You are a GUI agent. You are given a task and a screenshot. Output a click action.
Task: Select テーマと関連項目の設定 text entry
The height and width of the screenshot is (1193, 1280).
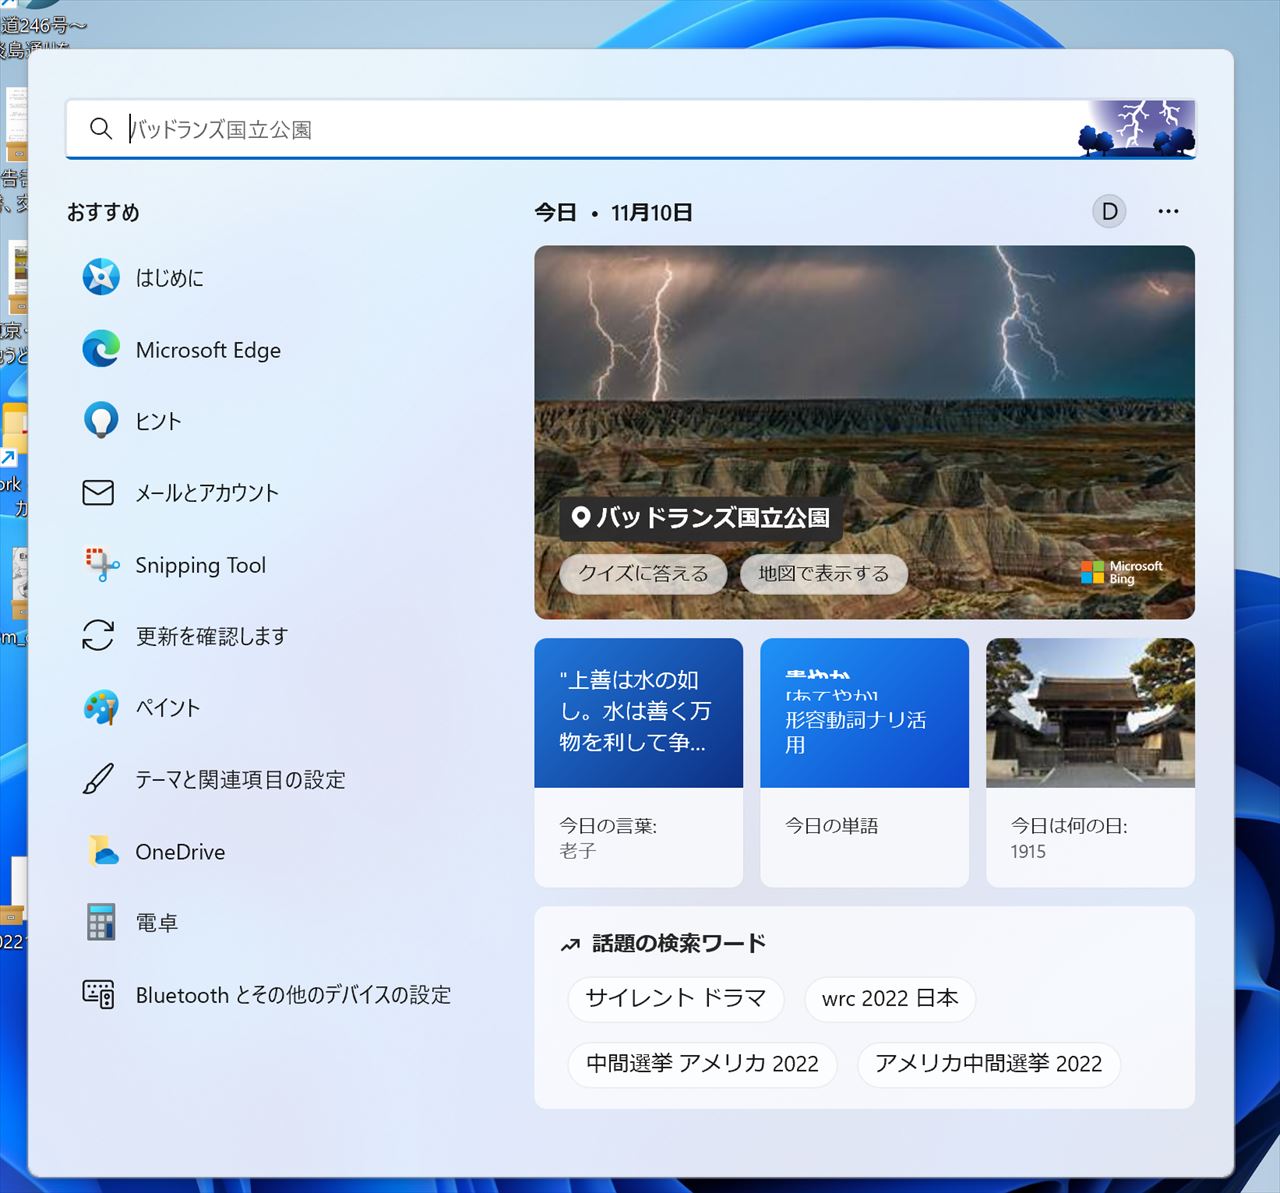pos(240,780)
